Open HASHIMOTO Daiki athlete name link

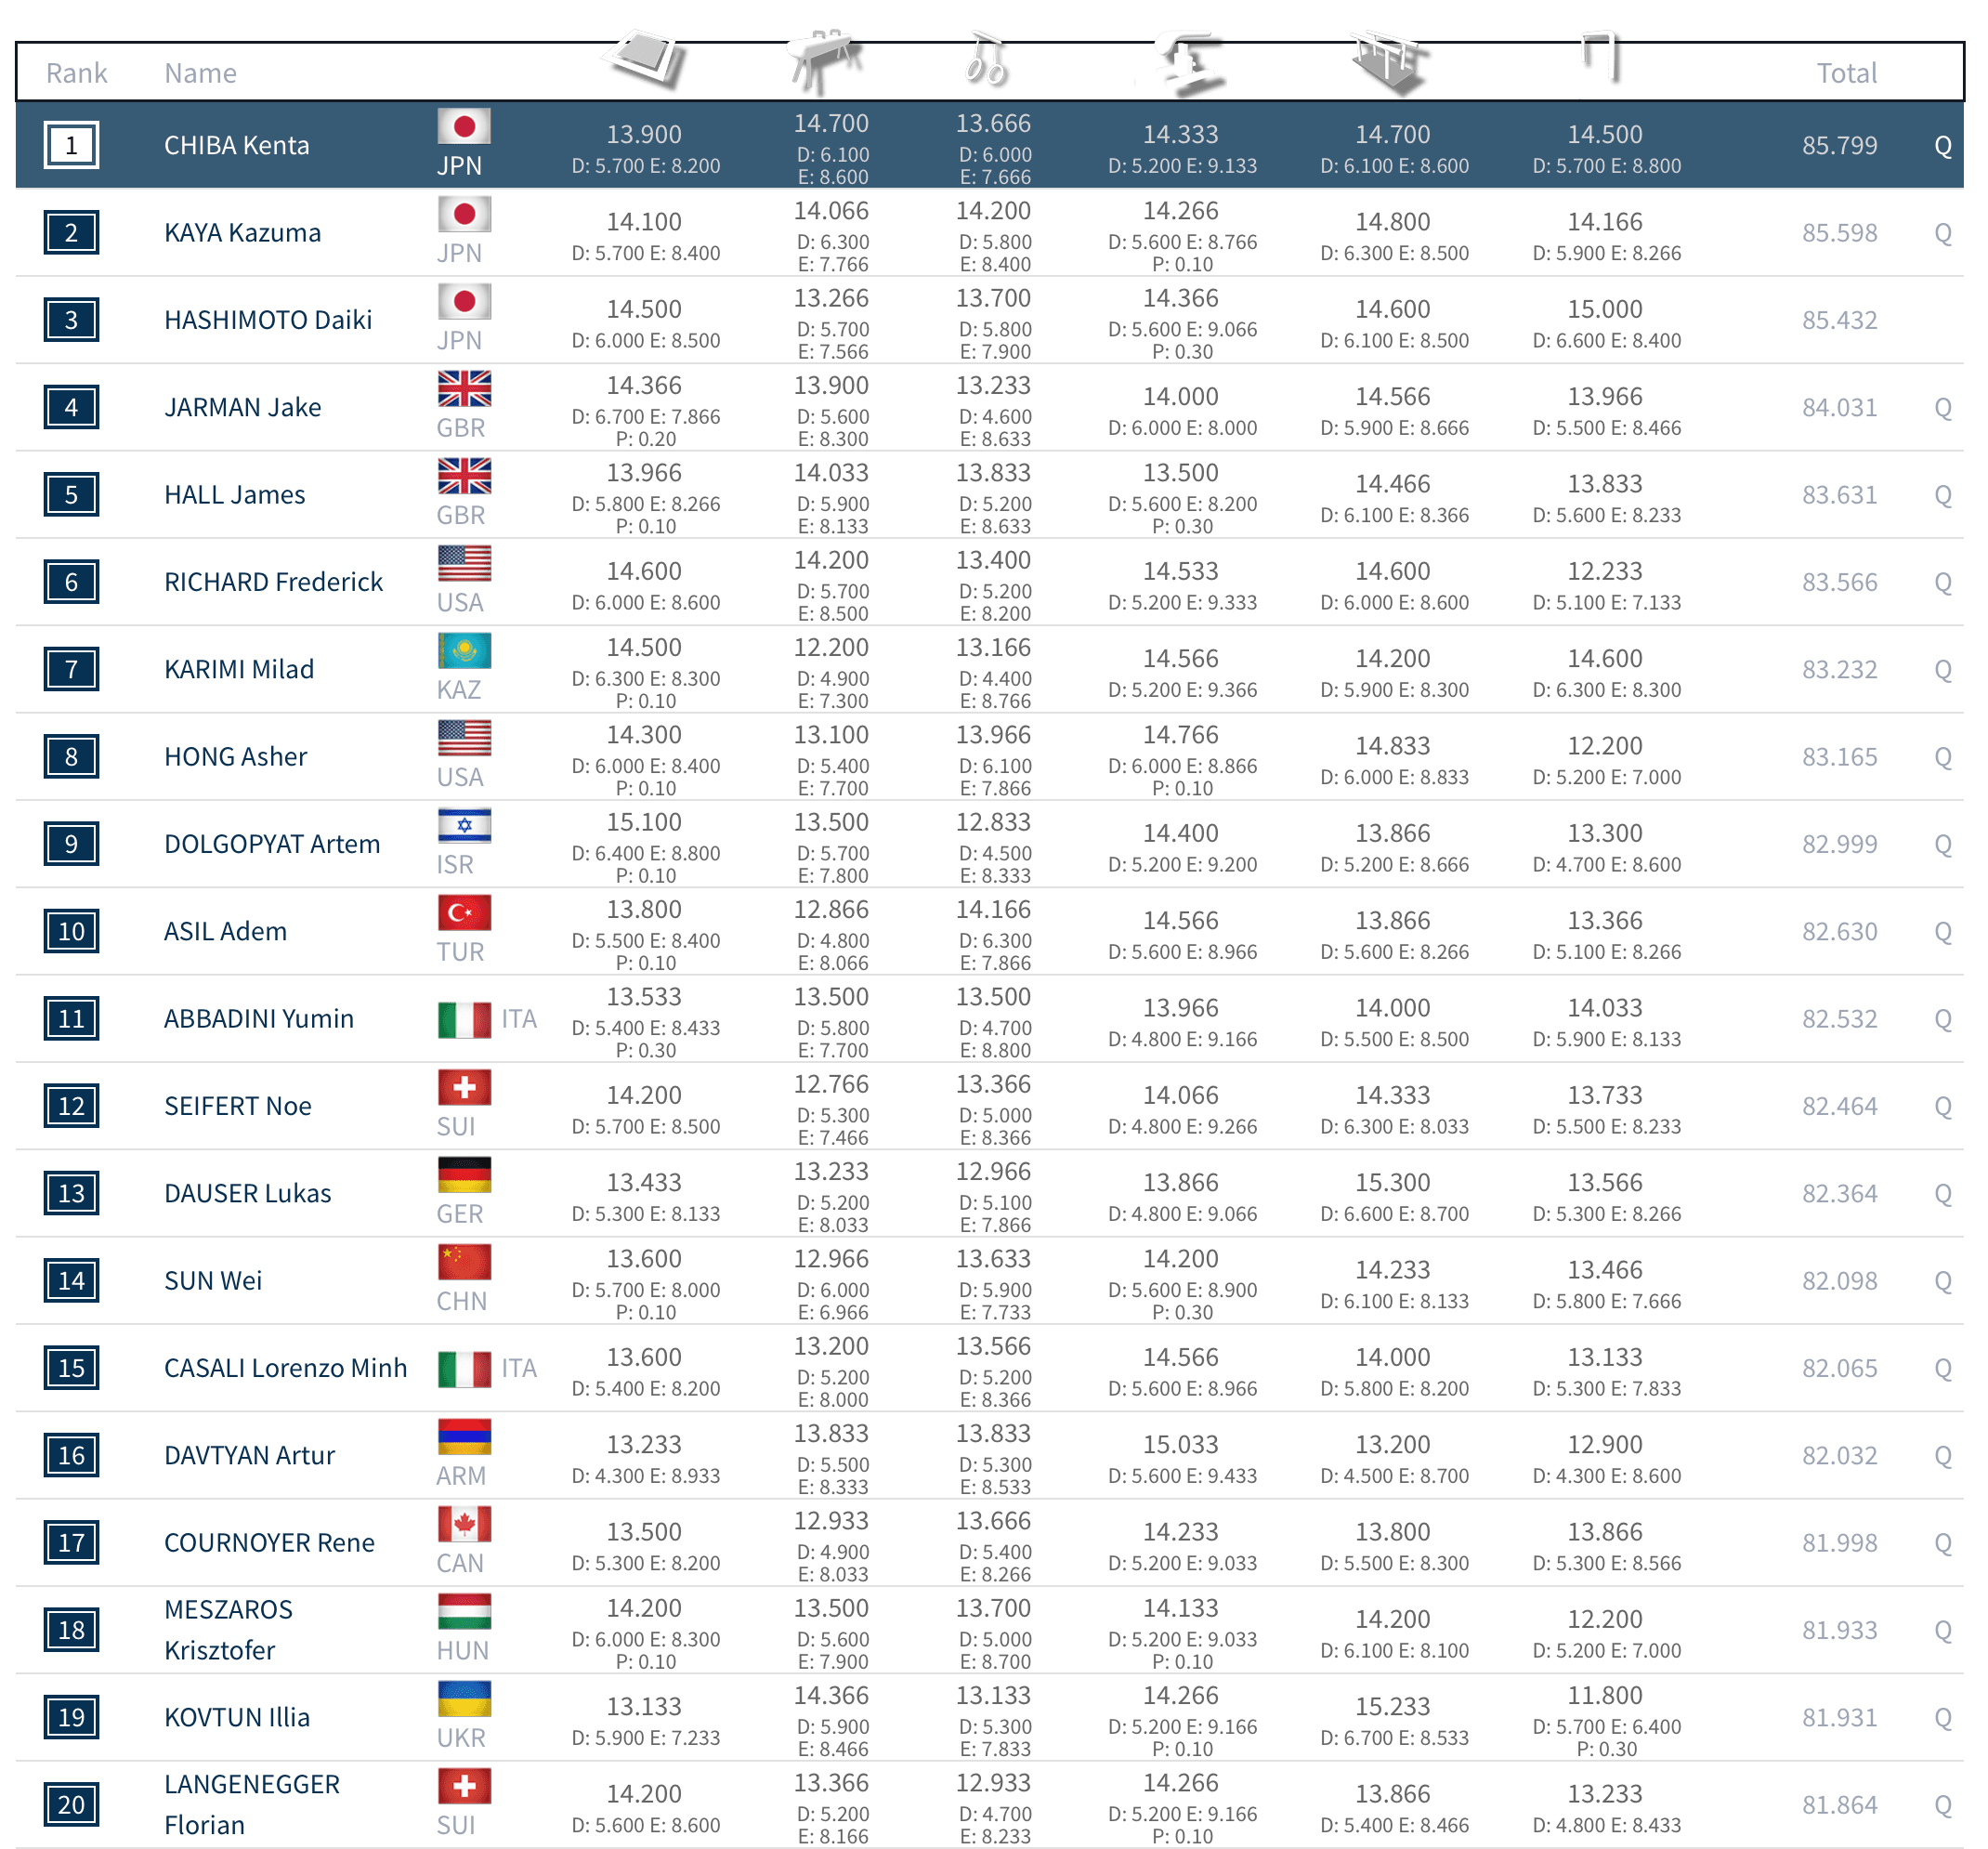268,320
